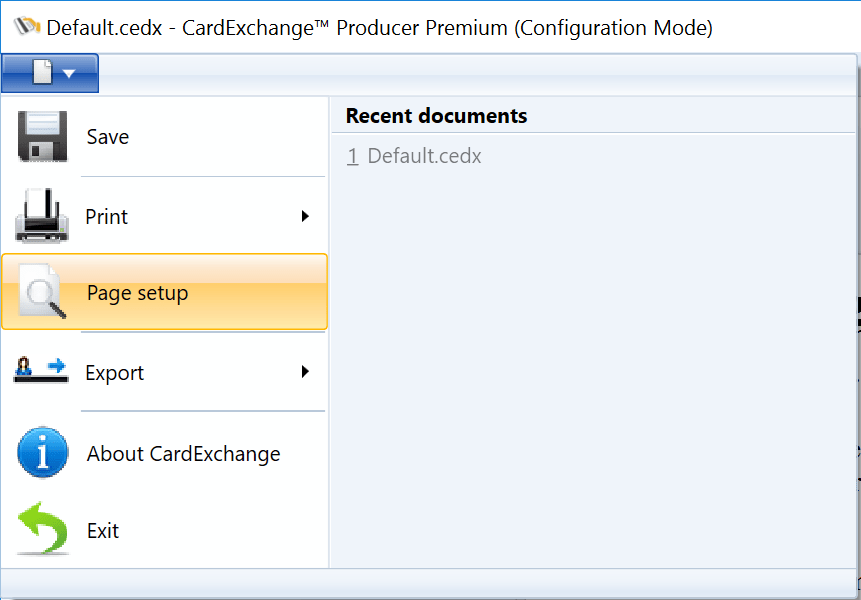Choose Exit to quit the application

(x=103, y=531)
